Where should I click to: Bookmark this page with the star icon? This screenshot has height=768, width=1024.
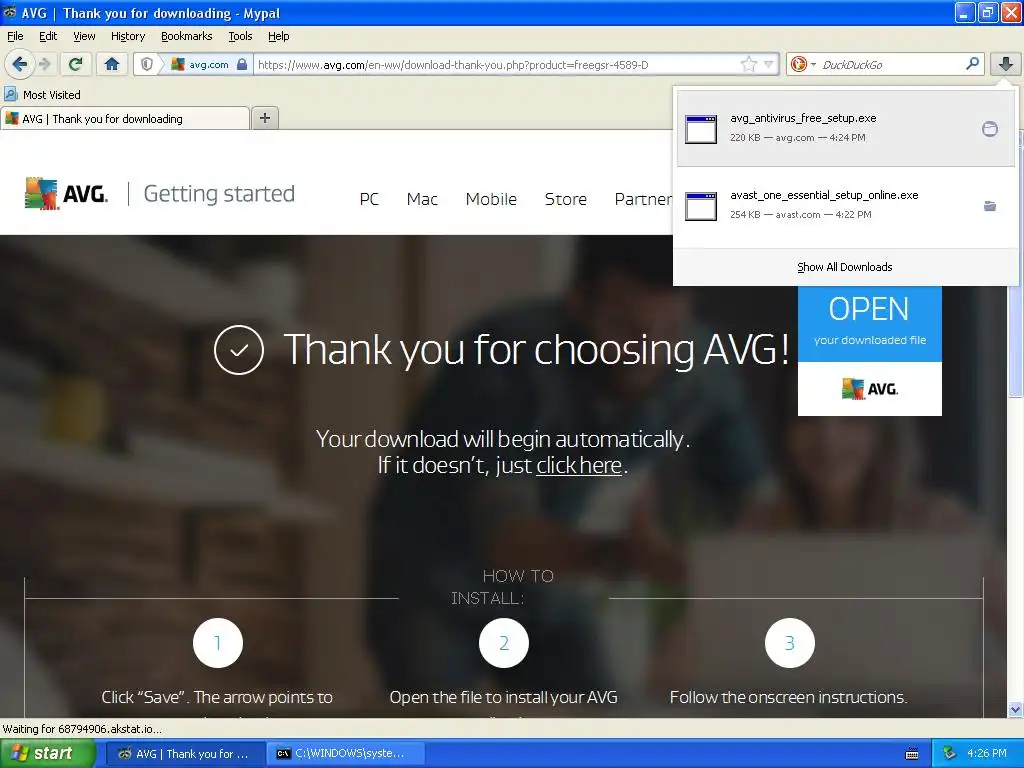[748, 64]
